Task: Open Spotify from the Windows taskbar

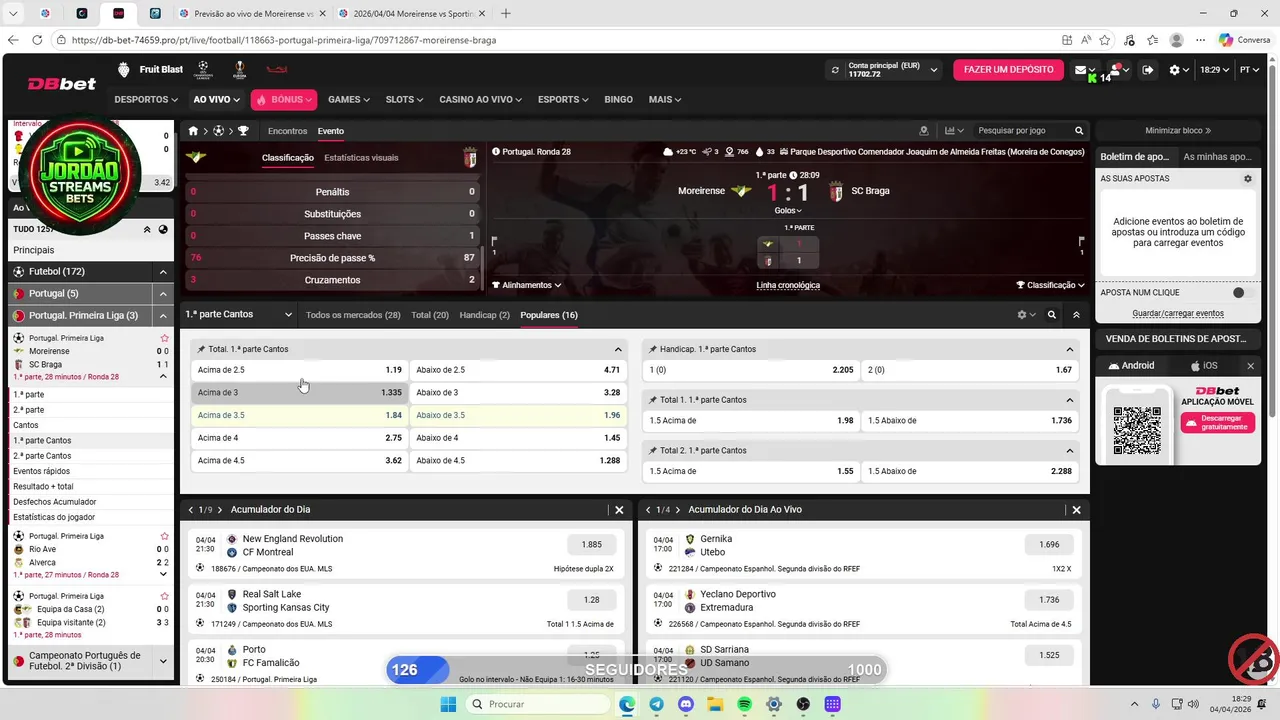Action: click(744, 705)
